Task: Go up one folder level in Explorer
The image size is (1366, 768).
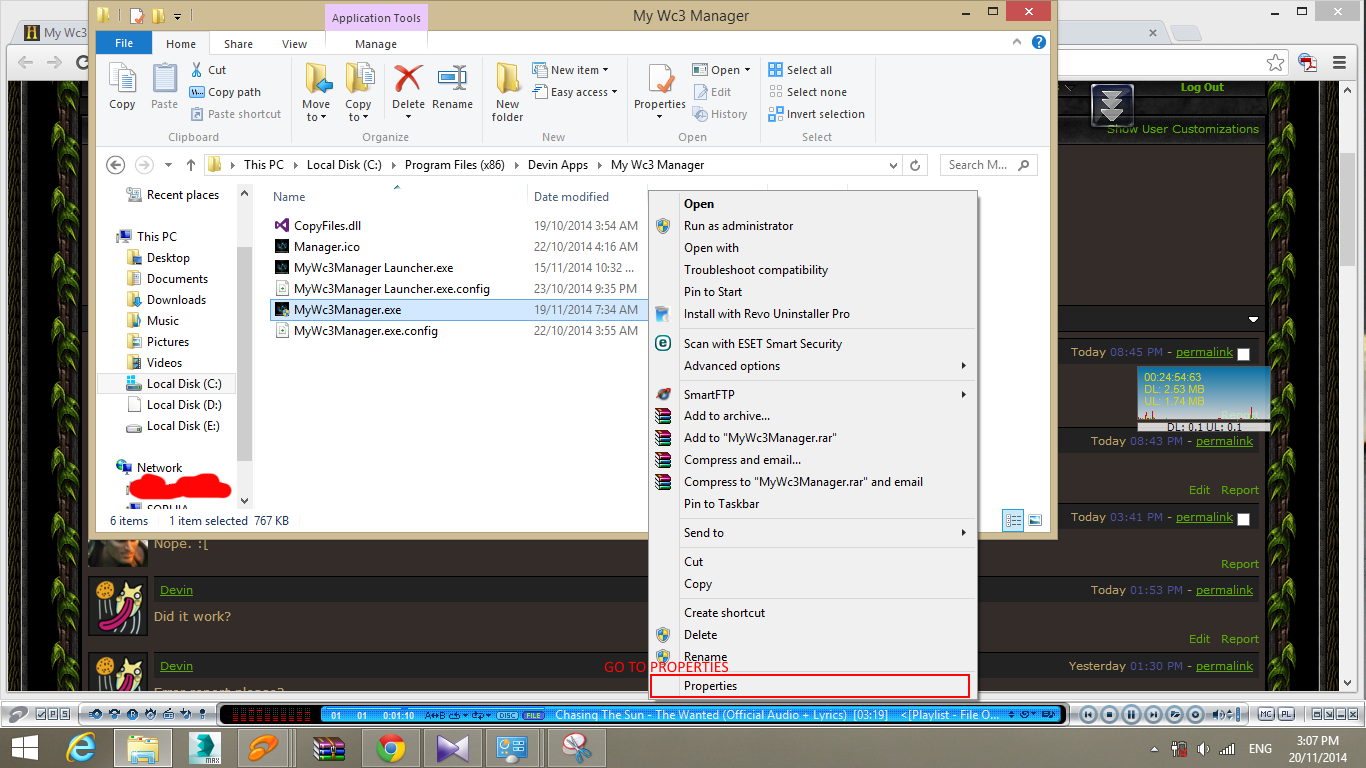Action: click(x=192, y=165)
